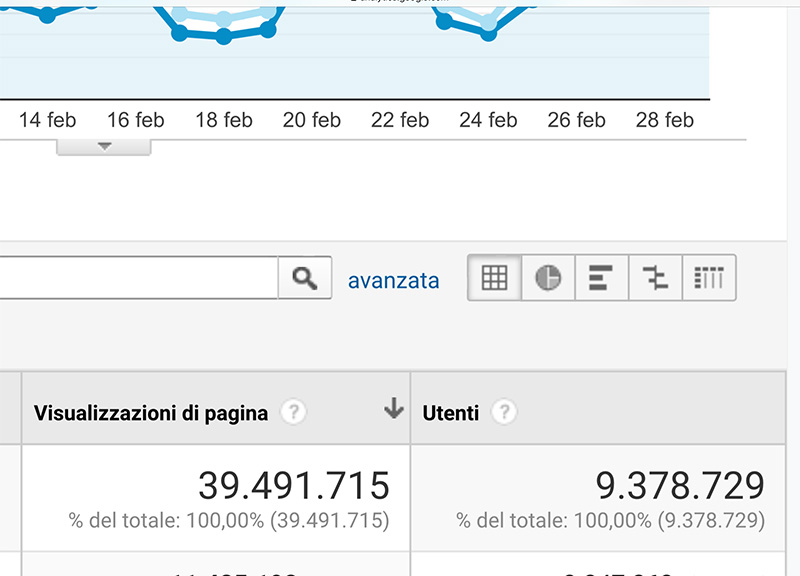The image size is (800, 576).
Task: Click the 9.378.729 users total cell
Action: click(598, 498)
